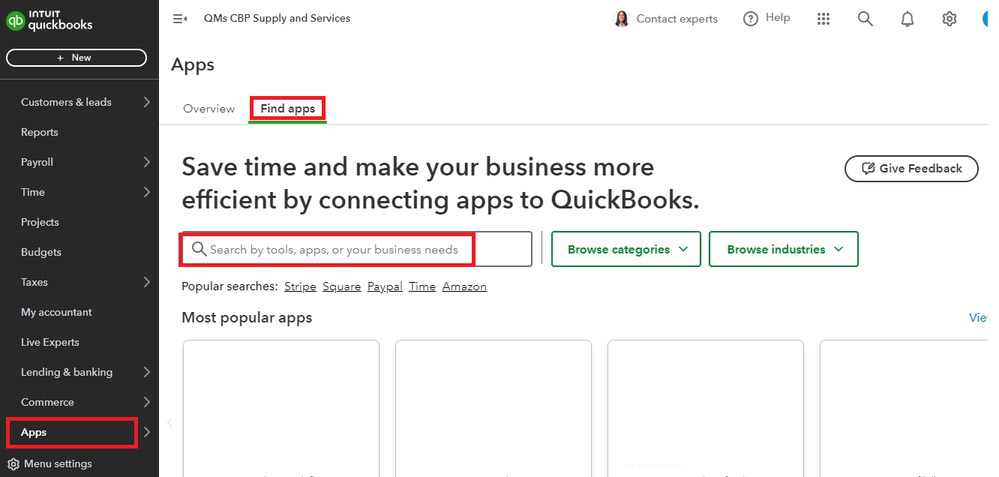The width and height of the screenshot is (999, 477).
Task: Click company name QMs CBP Supply and Services
Action: click(x=277, y=18)
